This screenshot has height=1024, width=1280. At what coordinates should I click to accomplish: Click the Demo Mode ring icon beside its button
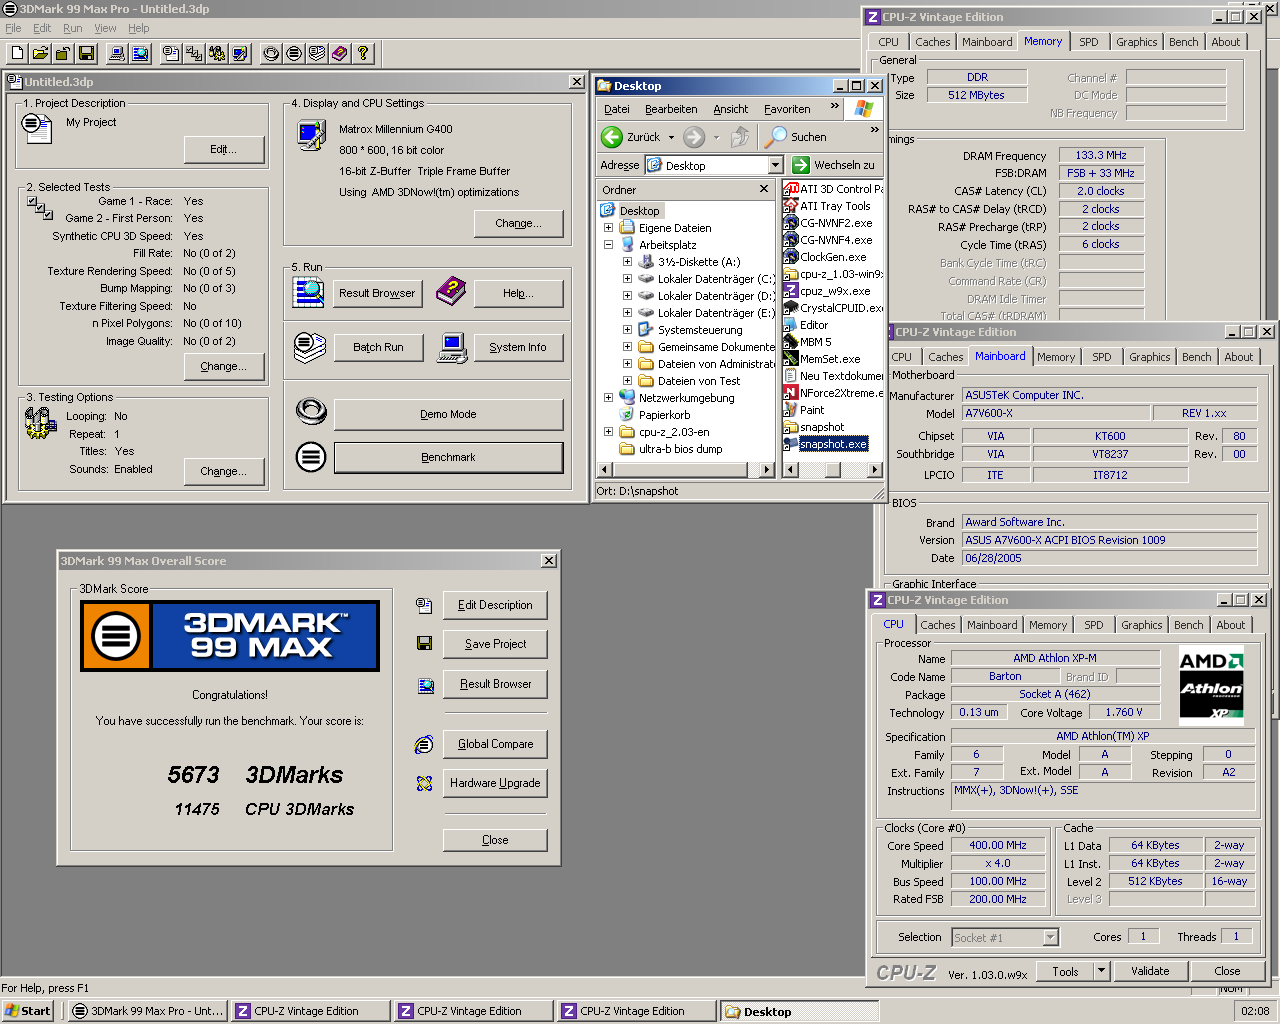coord(311,410)
